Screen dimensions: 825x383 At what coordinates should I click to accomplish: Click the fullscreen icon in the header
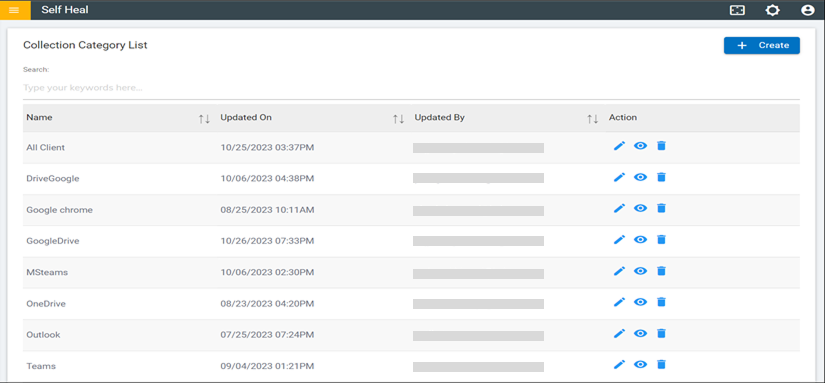(x=737, y=10)
